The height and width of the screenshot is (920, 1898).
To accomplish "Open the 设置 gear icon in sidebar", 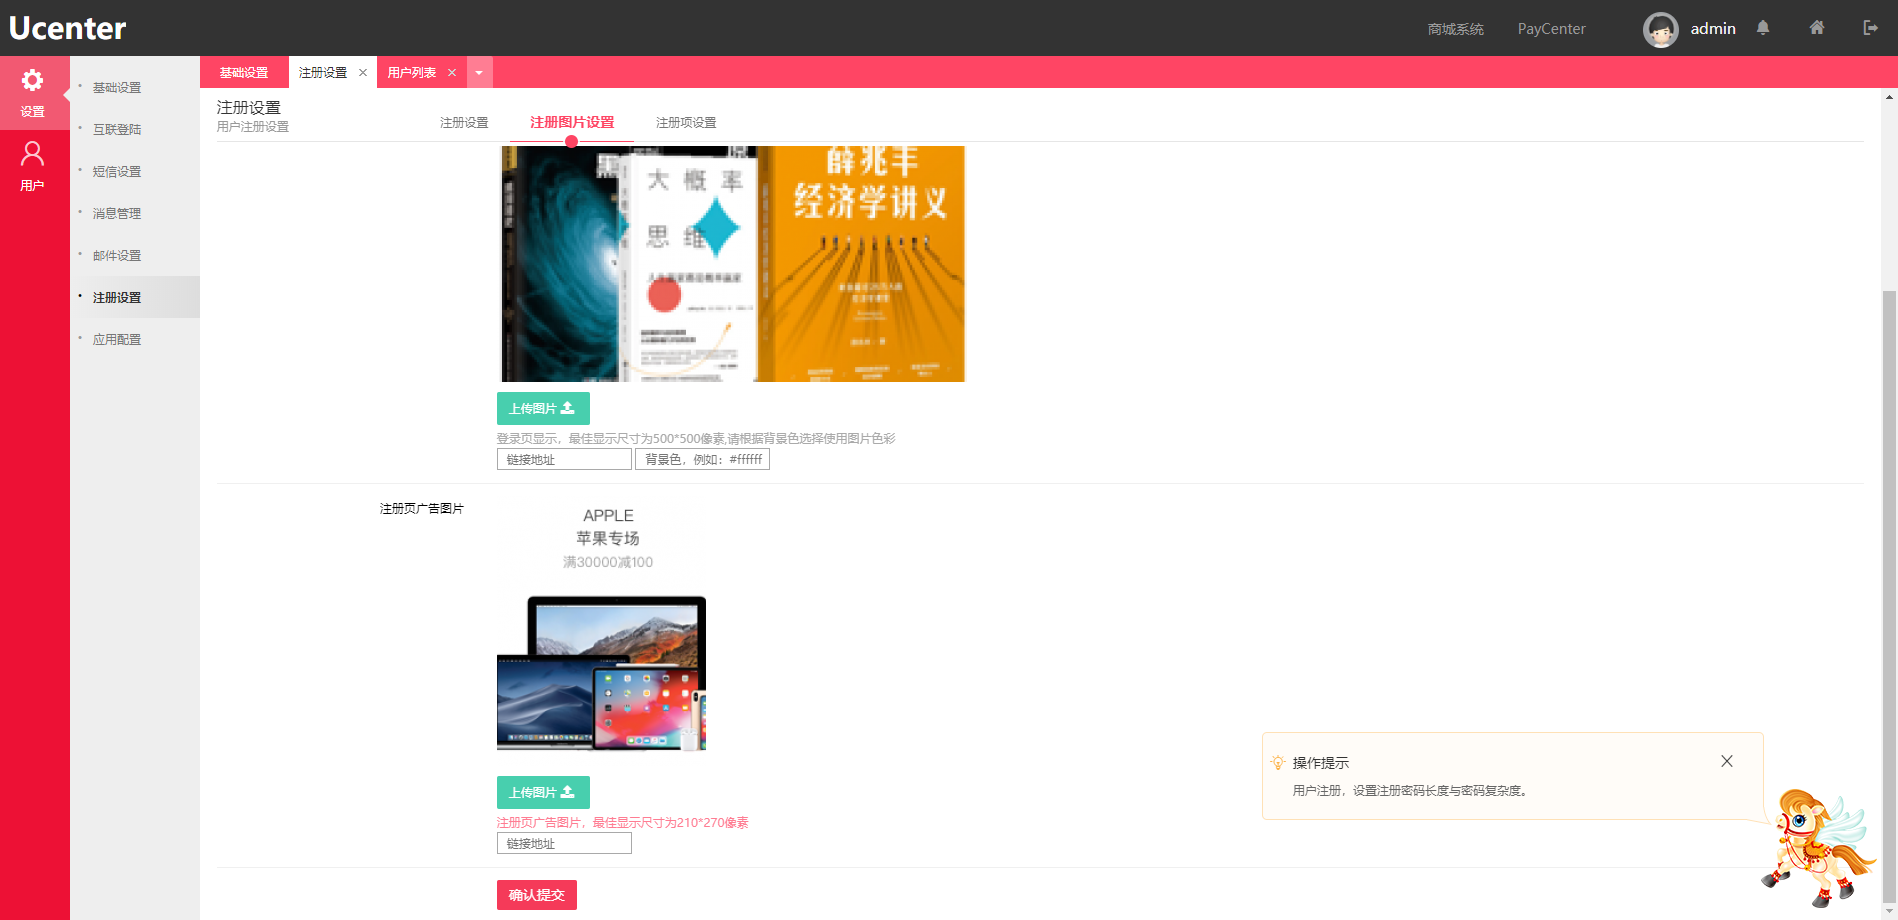I will coord(33,80).
